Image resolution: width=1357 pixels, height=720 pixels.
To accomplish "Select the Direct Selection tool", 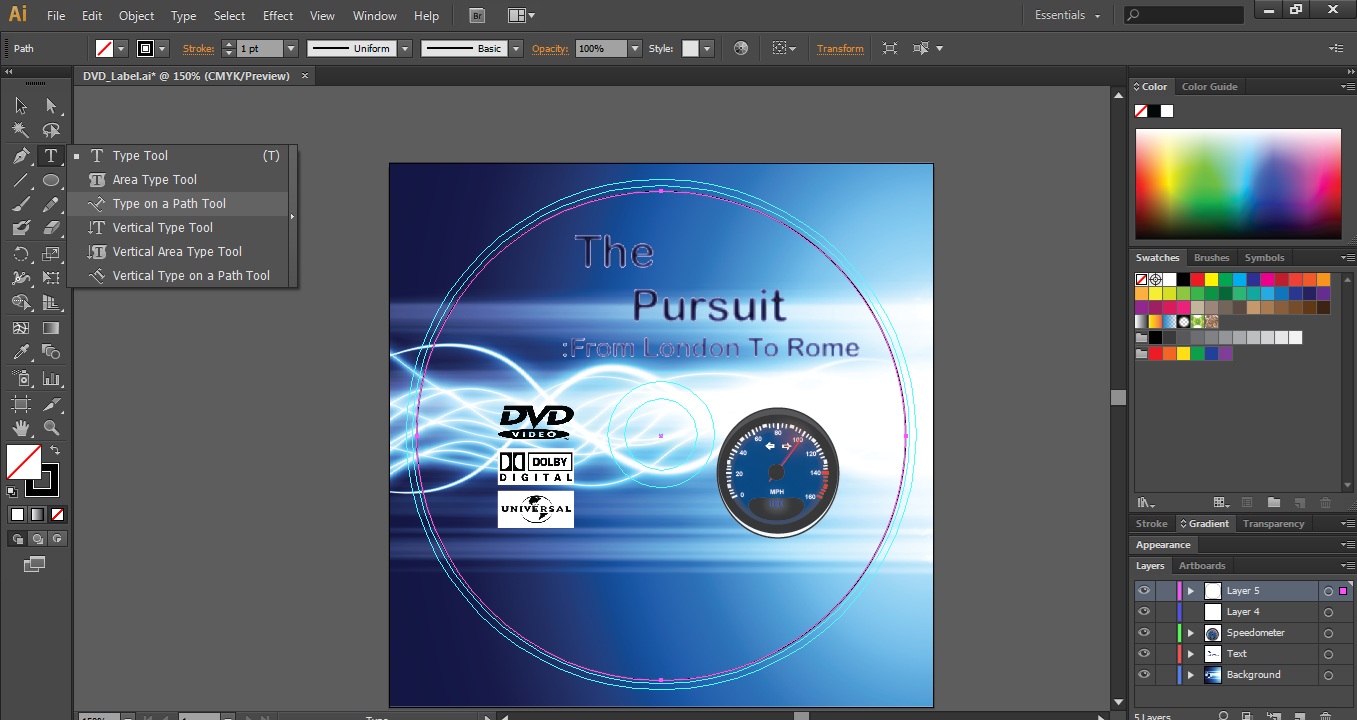I will [51, 105].
